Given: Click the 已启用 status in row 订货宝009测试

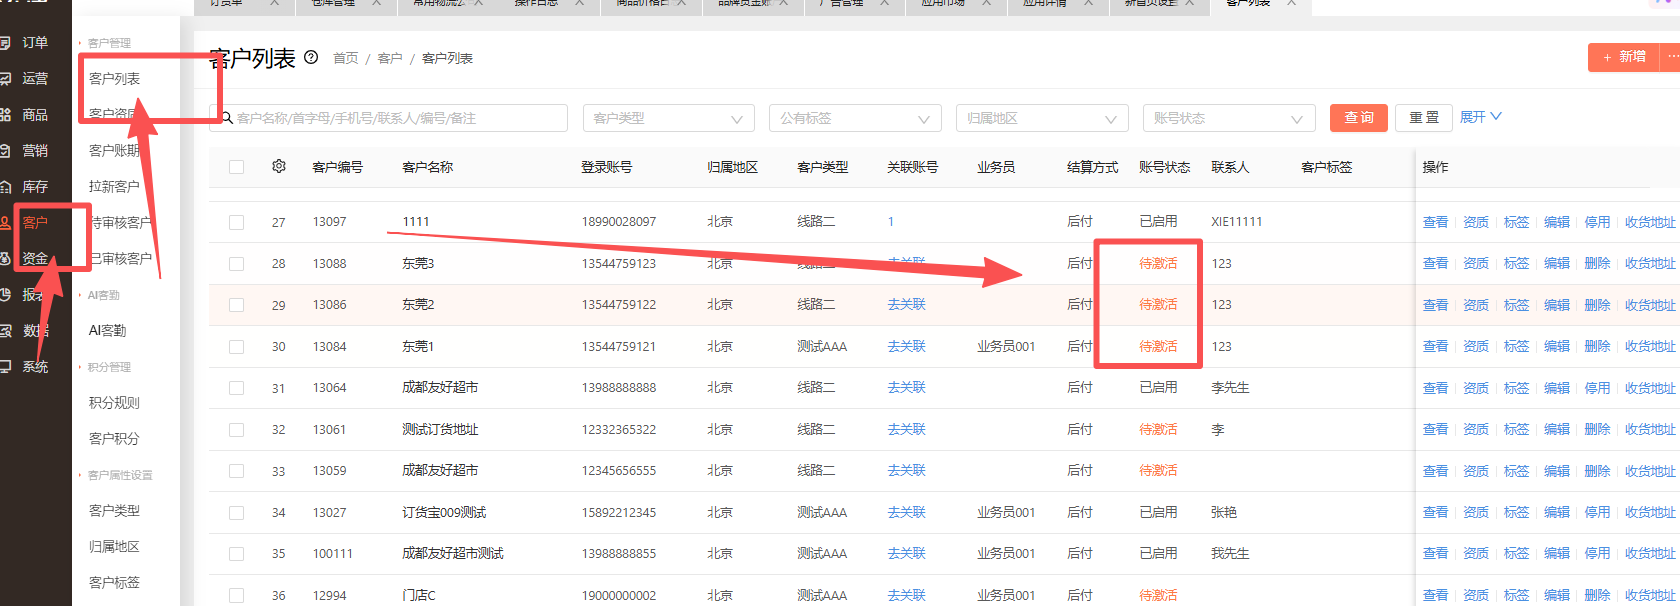Looking at the screenshot, I should (x=1158, y=512).
